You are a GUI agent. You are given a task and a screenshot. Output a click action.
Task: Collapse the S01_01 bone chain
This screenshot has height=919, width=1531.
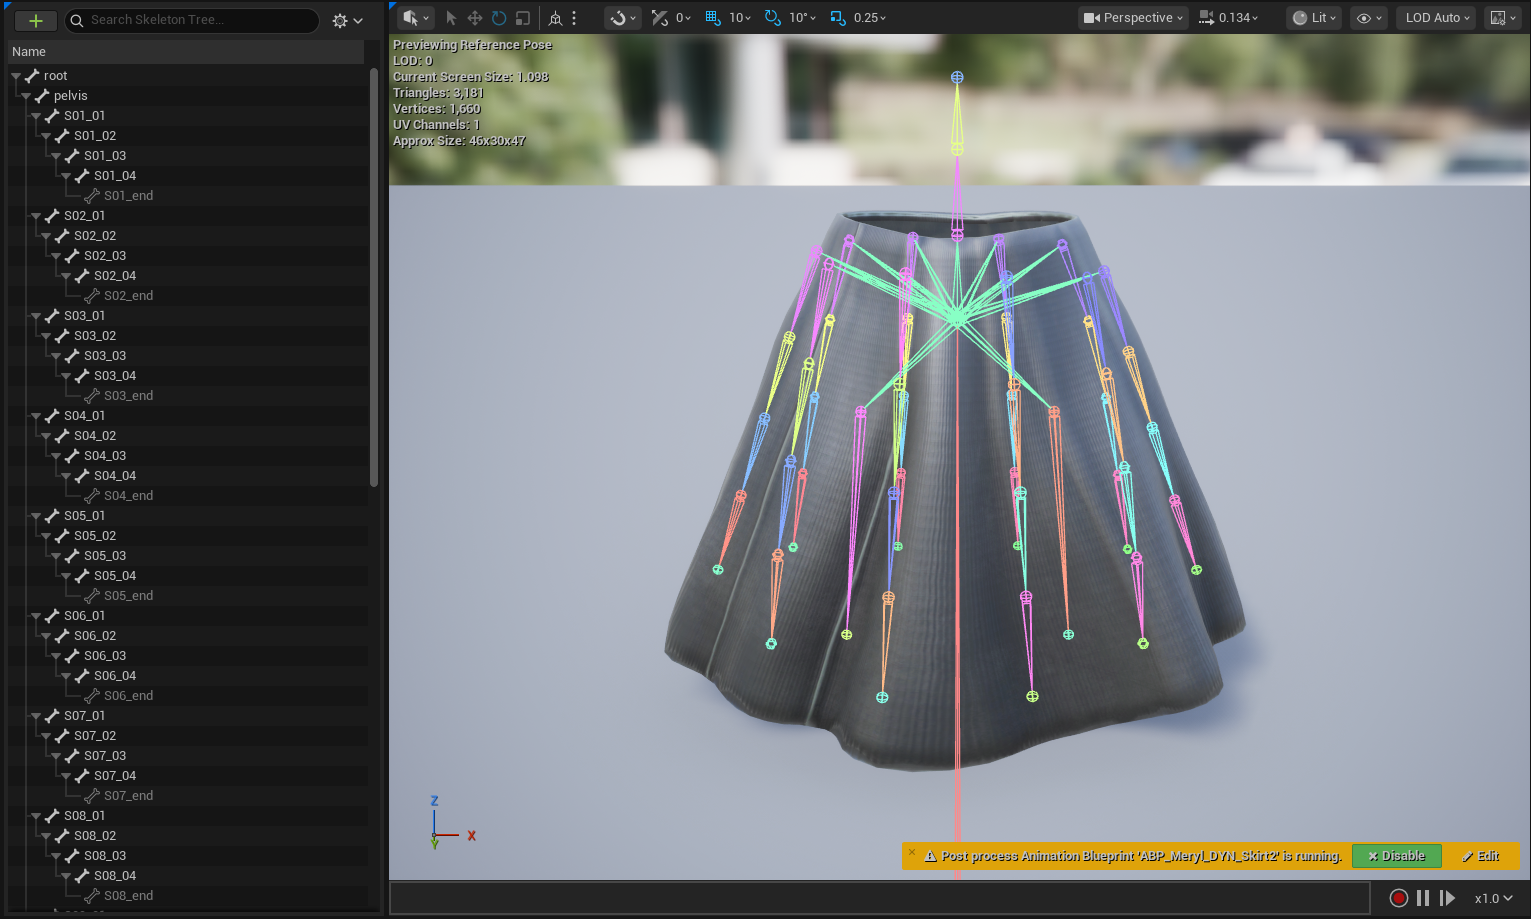(36, 116)
